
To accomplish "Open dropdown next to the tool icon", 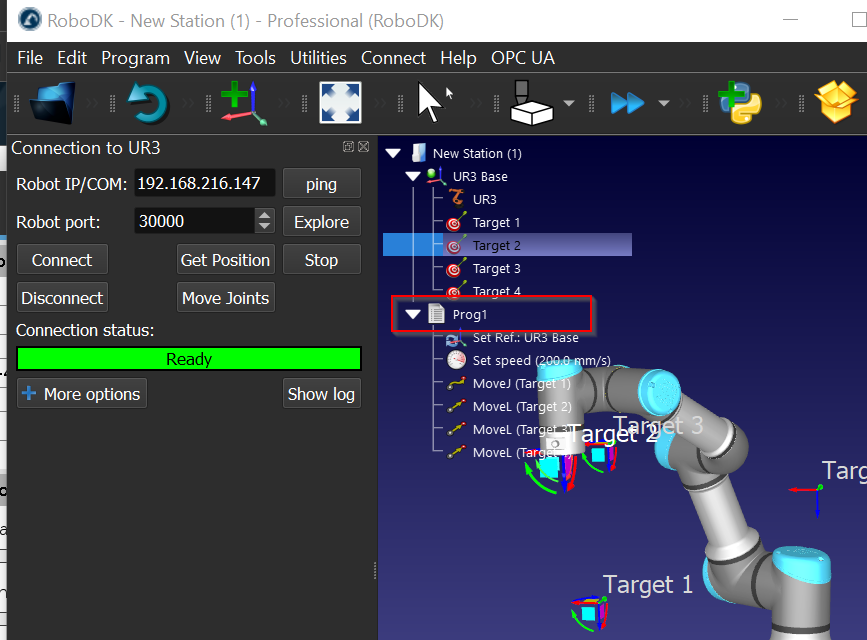I will click(x=569, y=103).
